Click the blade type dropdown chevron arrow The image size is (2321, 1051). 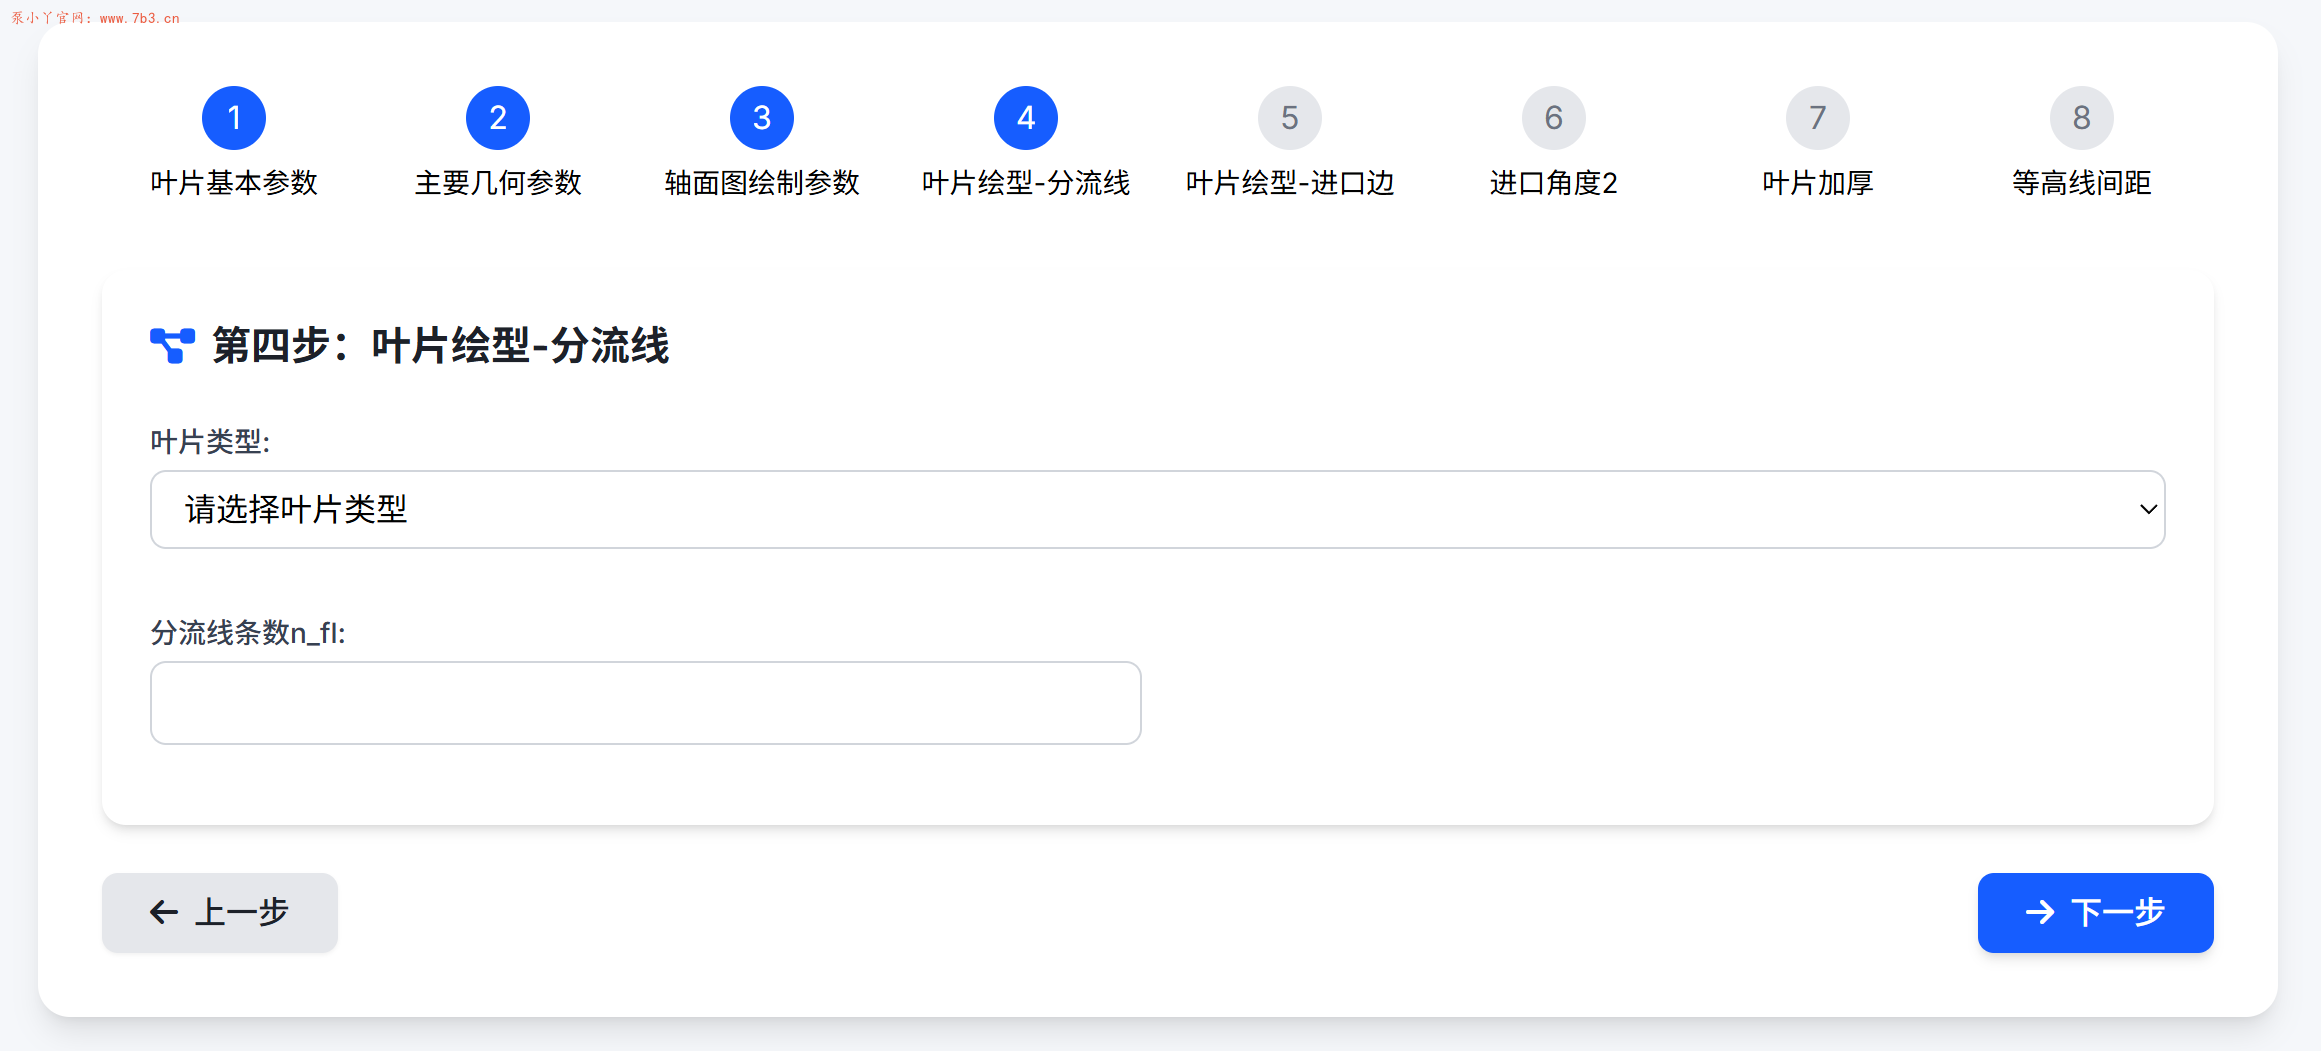(x=2148, y=509)
